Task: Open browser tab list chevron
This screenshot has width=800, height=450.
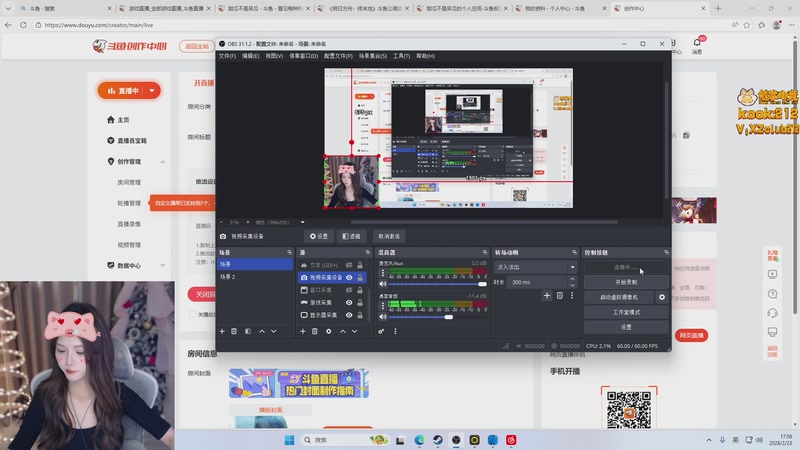Action: coord(8,8)
